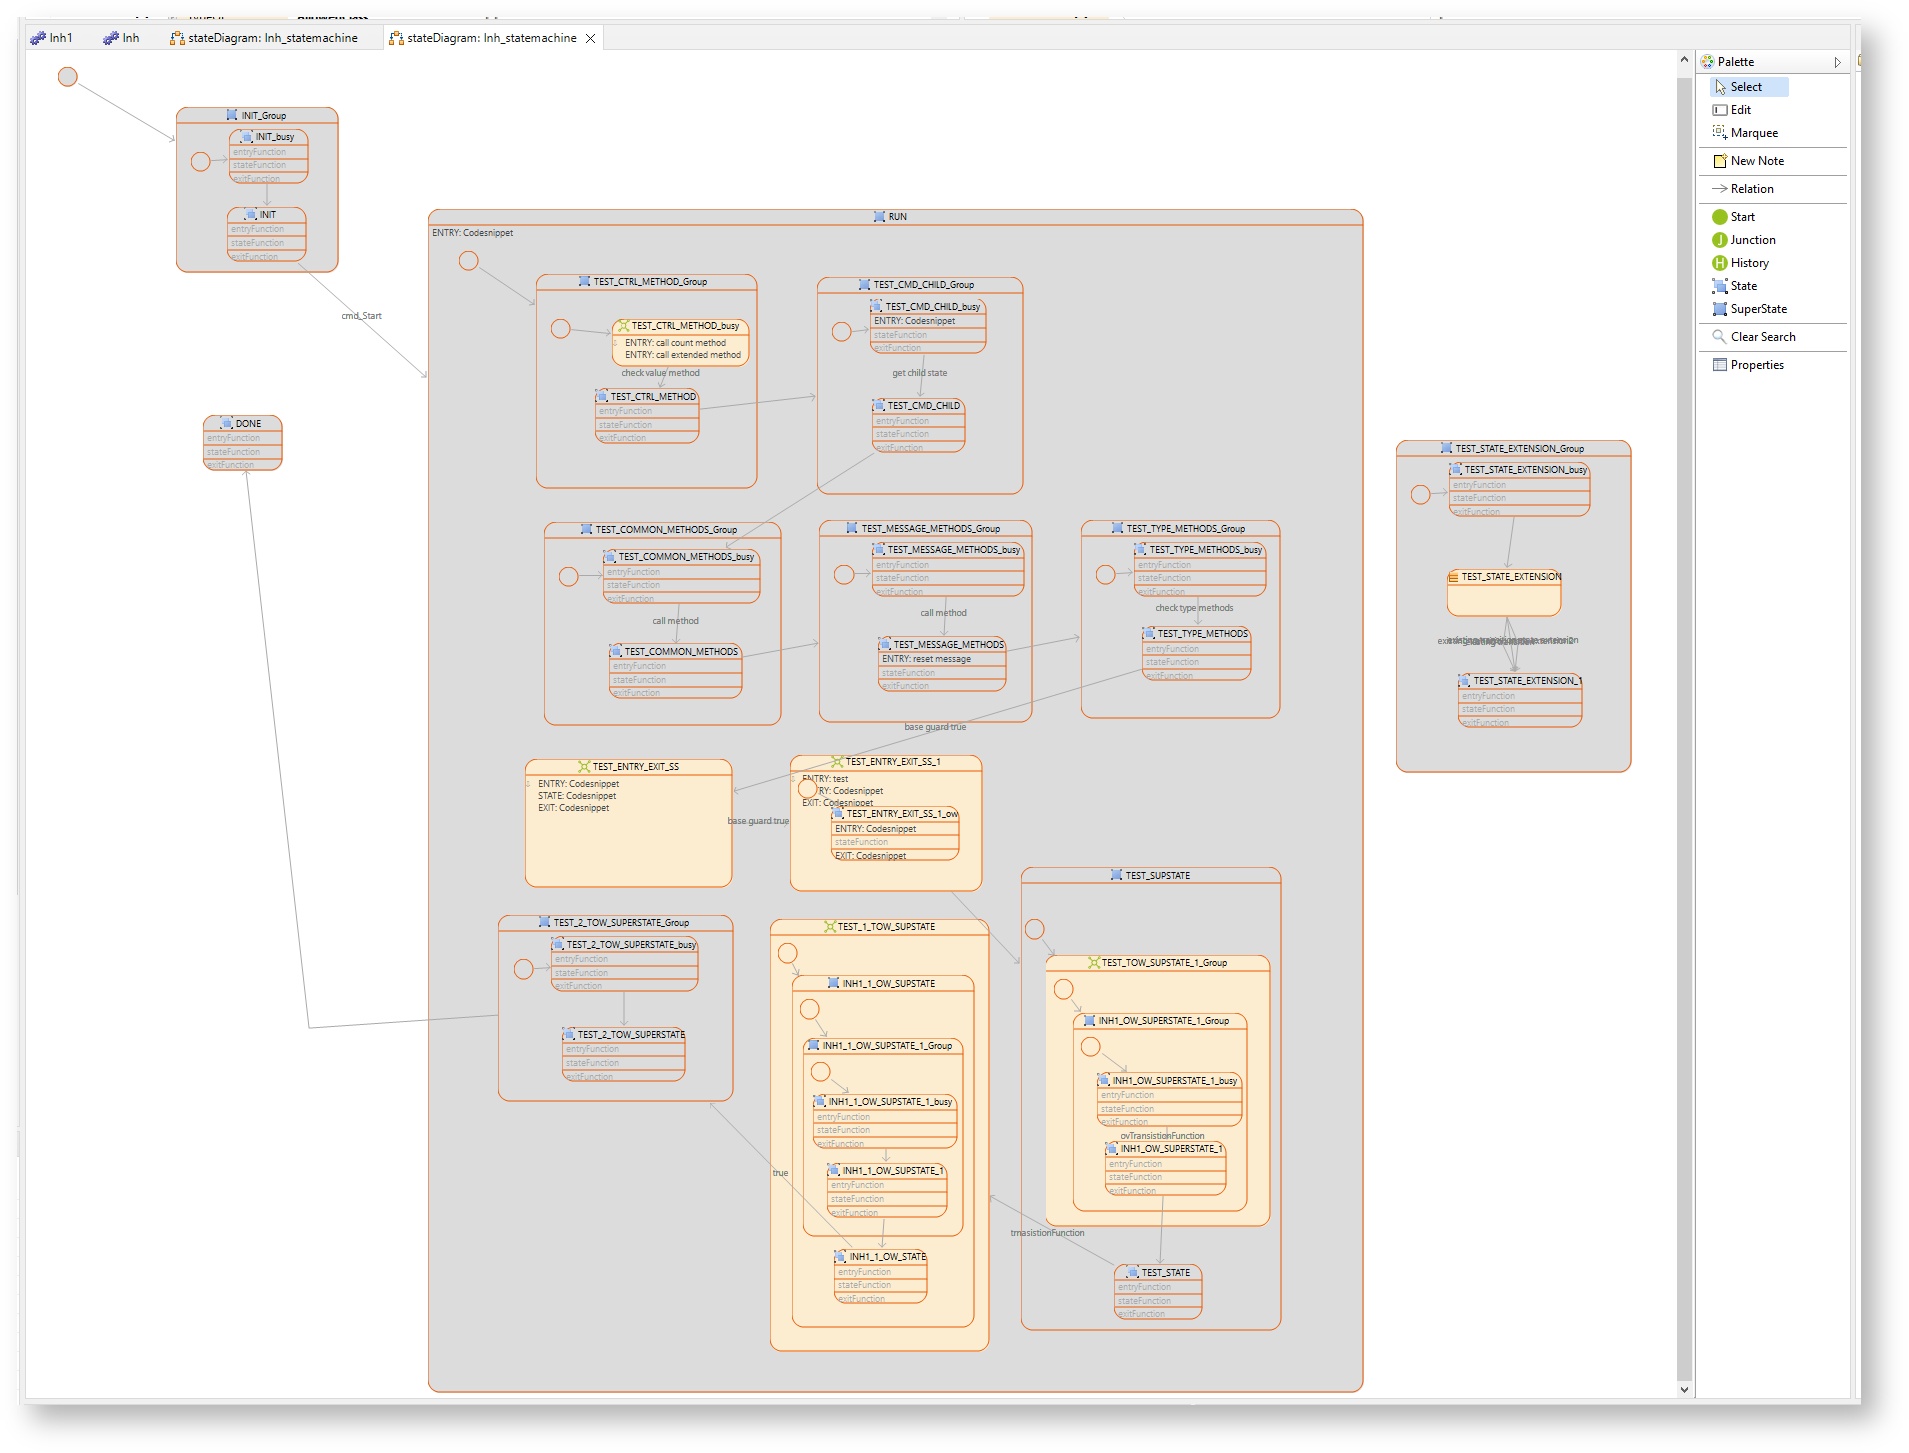Pick the Junction tool from palette
Image resolution: width=1909 pixels, height=1453 pixels.
[1752, 240]
